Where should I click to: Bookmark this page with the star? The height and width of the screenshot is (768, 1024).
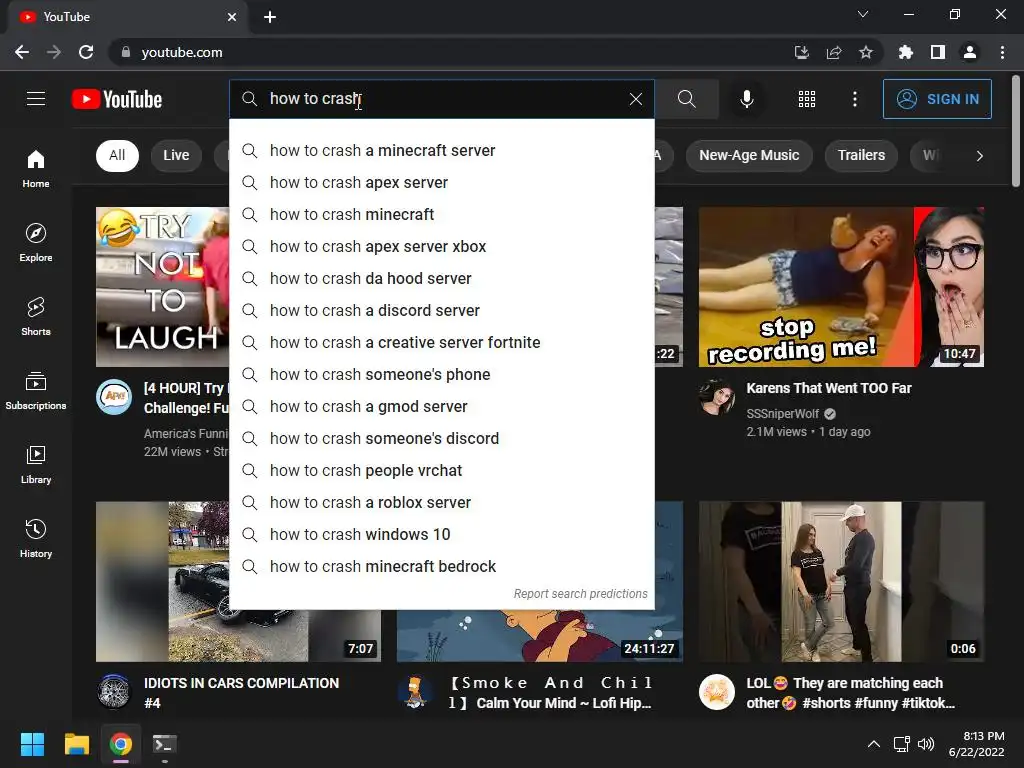[x=865, y=52]
